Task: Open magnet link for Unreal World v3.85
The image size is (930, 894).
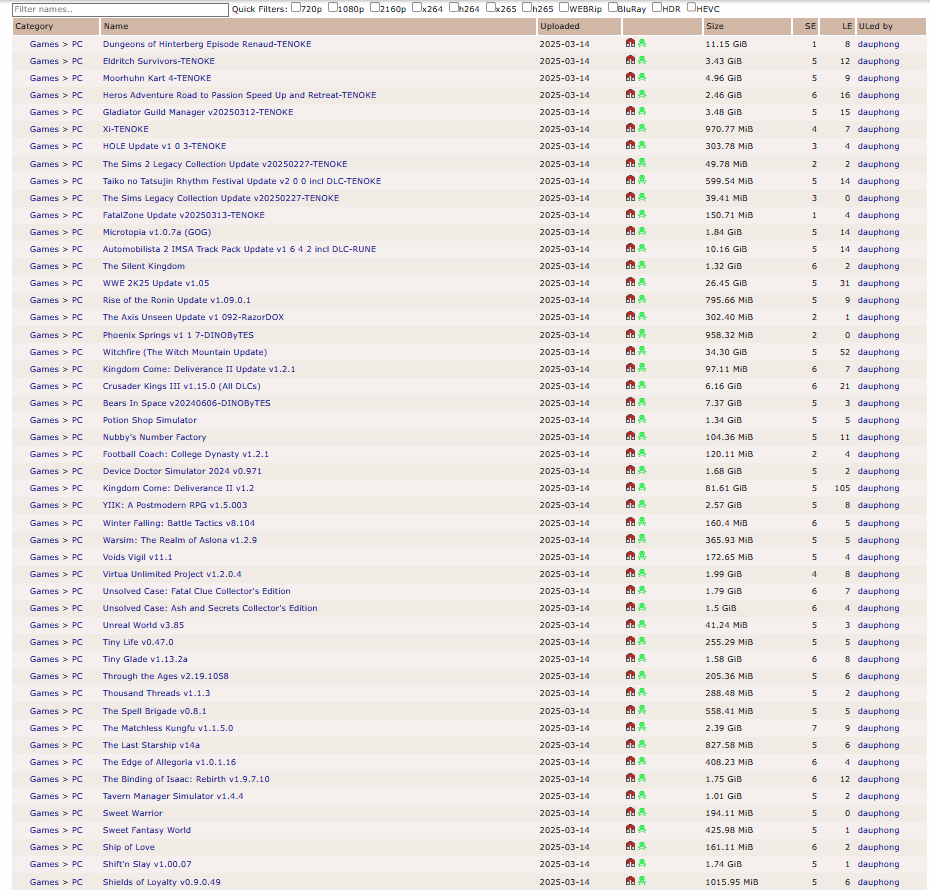Action: (x=630, y=625)
